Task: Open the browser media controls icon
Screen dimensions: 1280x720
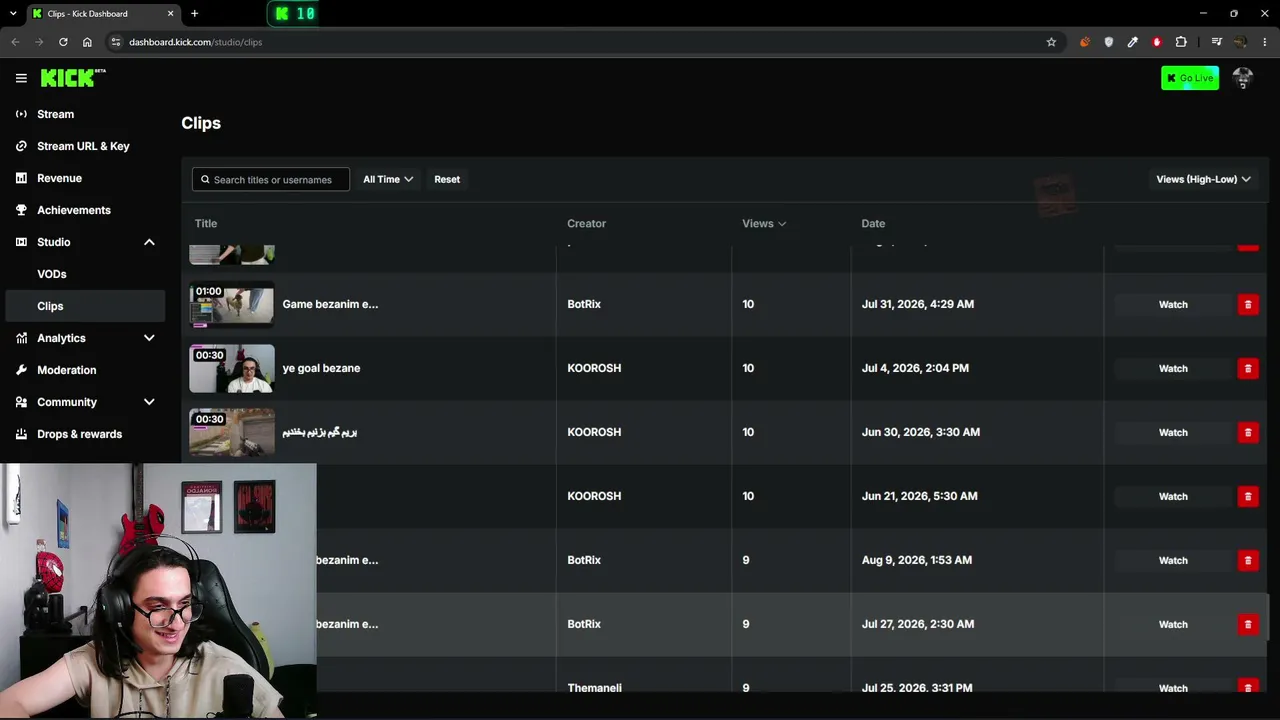Action: click(x=1216, y=42)
